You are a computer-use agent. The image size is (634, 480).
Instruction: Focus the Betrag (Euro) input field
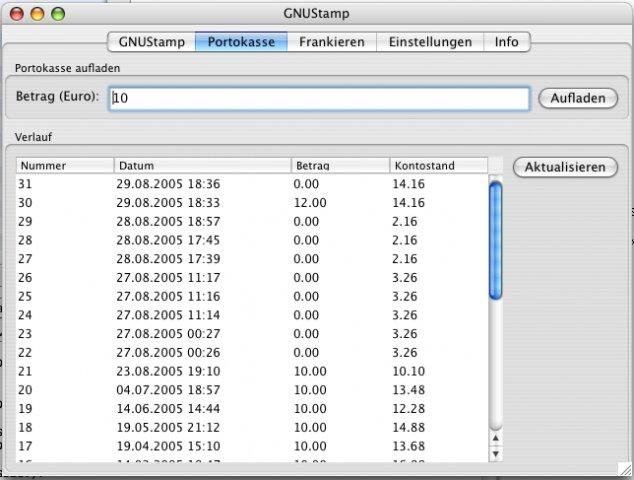(319, 99)
